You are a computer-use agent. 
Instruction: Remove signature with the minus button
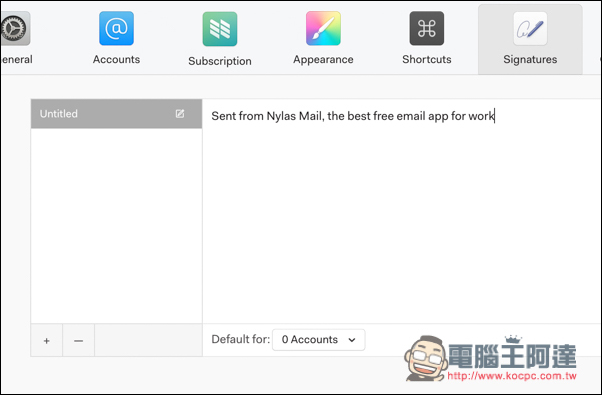tap(78, 340)
